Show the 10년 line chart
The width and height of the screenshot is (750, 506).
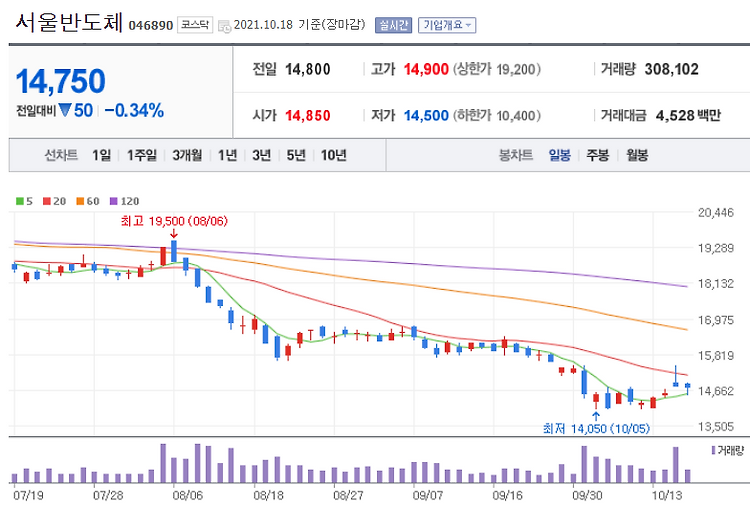pos(333,155)
